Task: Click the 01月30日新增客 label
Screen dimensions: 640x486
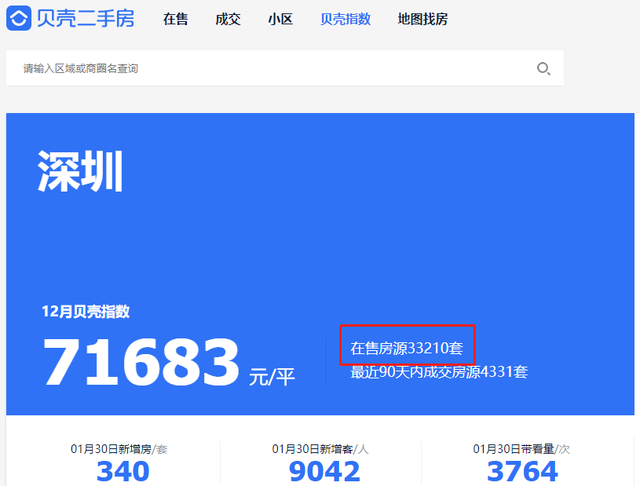Action: (320, 449)
